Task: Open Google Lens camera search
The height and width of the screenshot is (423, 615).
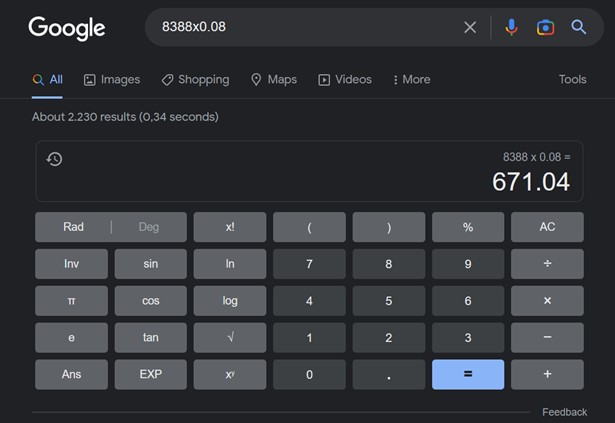Action: tap(545, 27)
